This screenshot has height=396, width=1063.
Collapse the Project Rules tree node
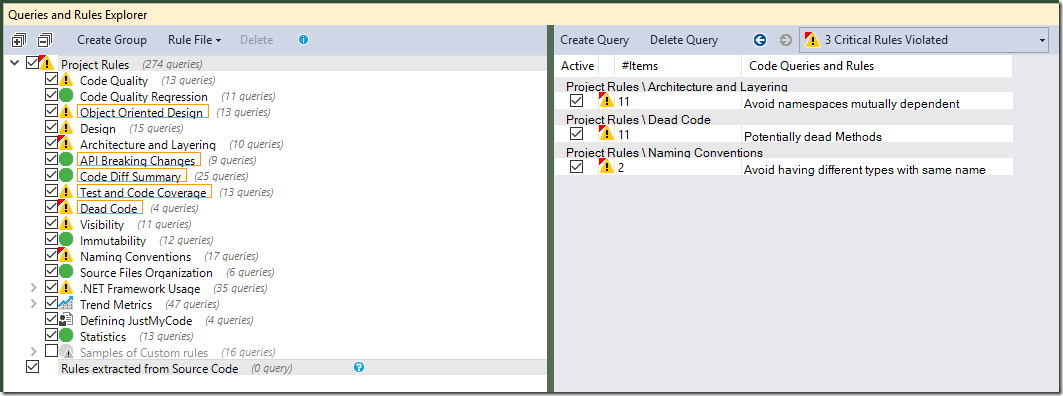tap(15, 63)
